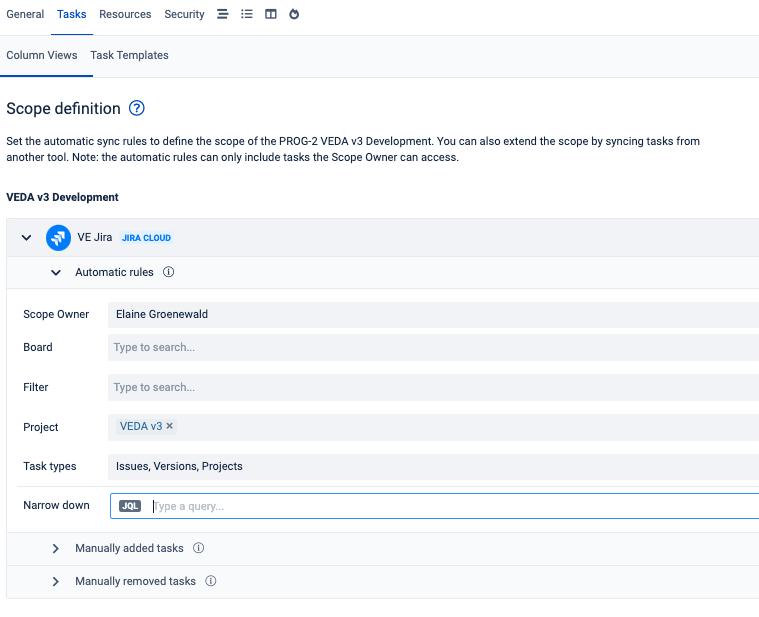Collapse the VE Jira connection section
This screenshot has width=759, height=617.
pyautogui.click(x=27, y=238)
